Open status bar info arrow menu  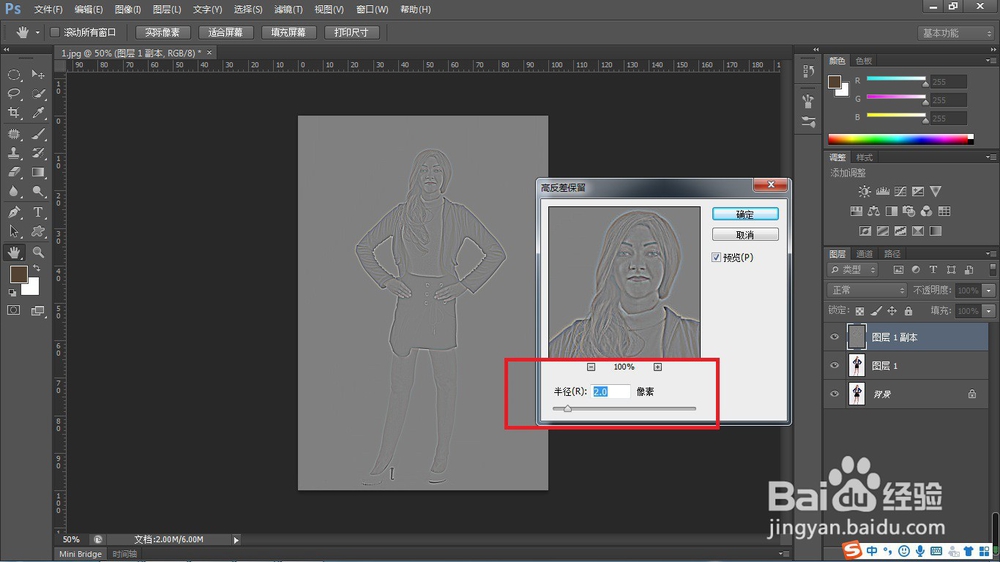236,540
